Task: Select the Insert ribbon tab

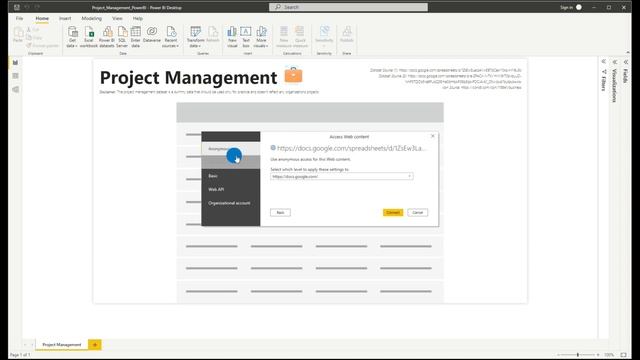Action: (65, 18)
